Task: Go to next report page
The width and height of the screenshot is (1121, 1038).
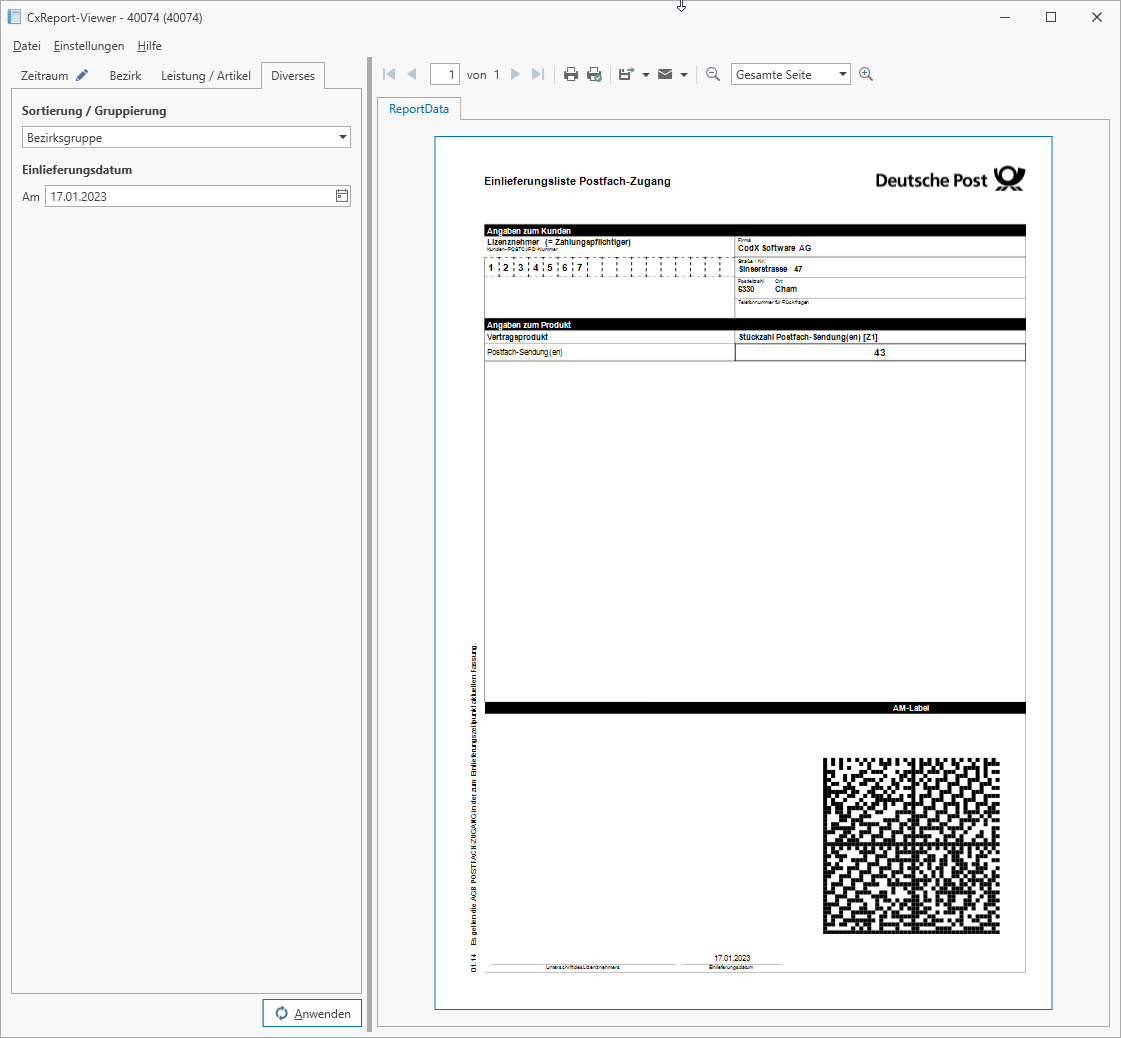Action: point(515,74)
